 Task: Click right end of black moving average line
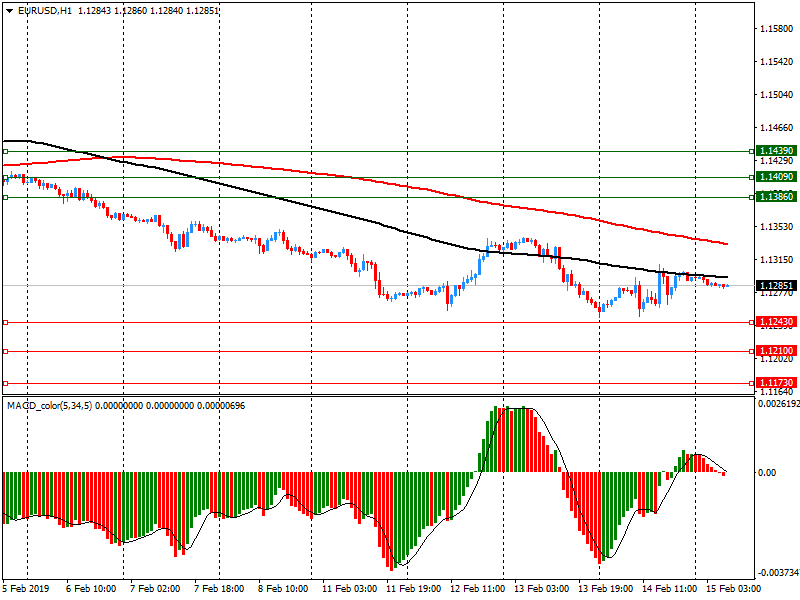coord(726,277)
